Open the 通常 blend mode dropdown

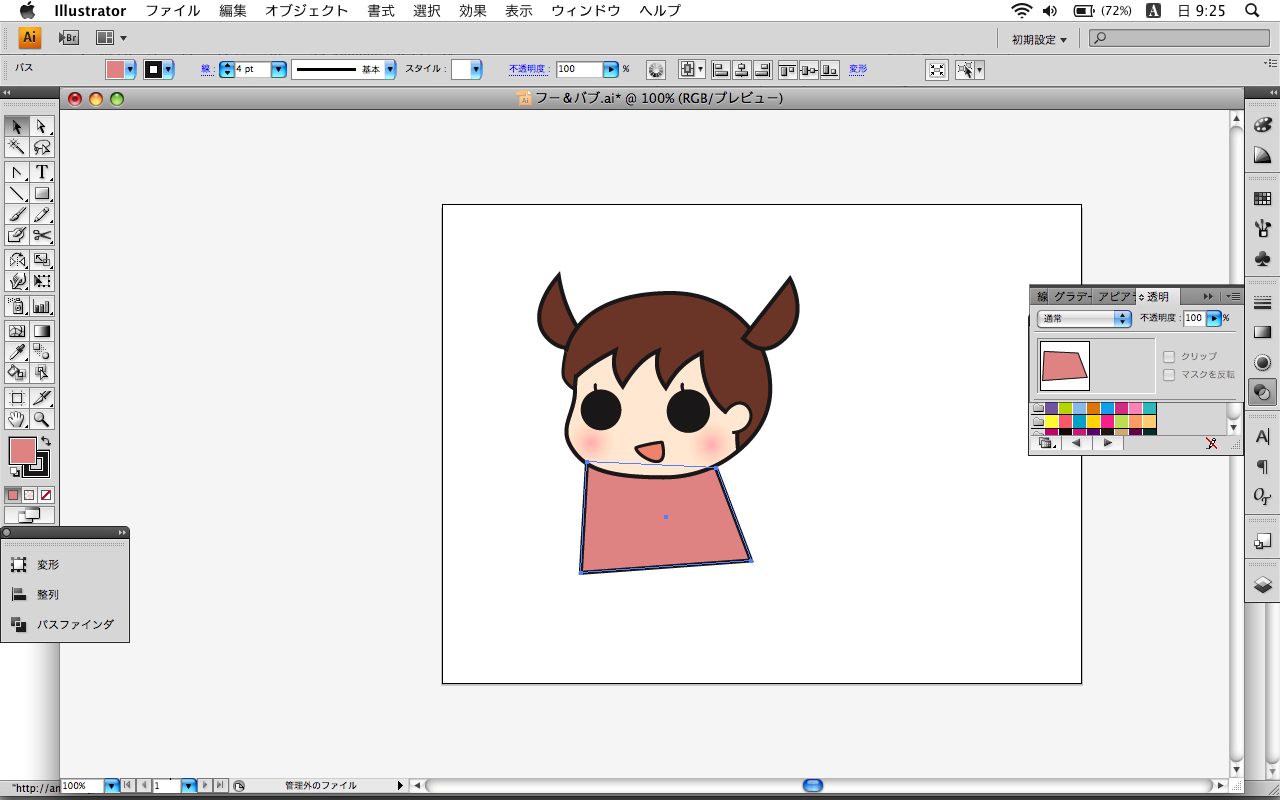tap(1084, 318)
